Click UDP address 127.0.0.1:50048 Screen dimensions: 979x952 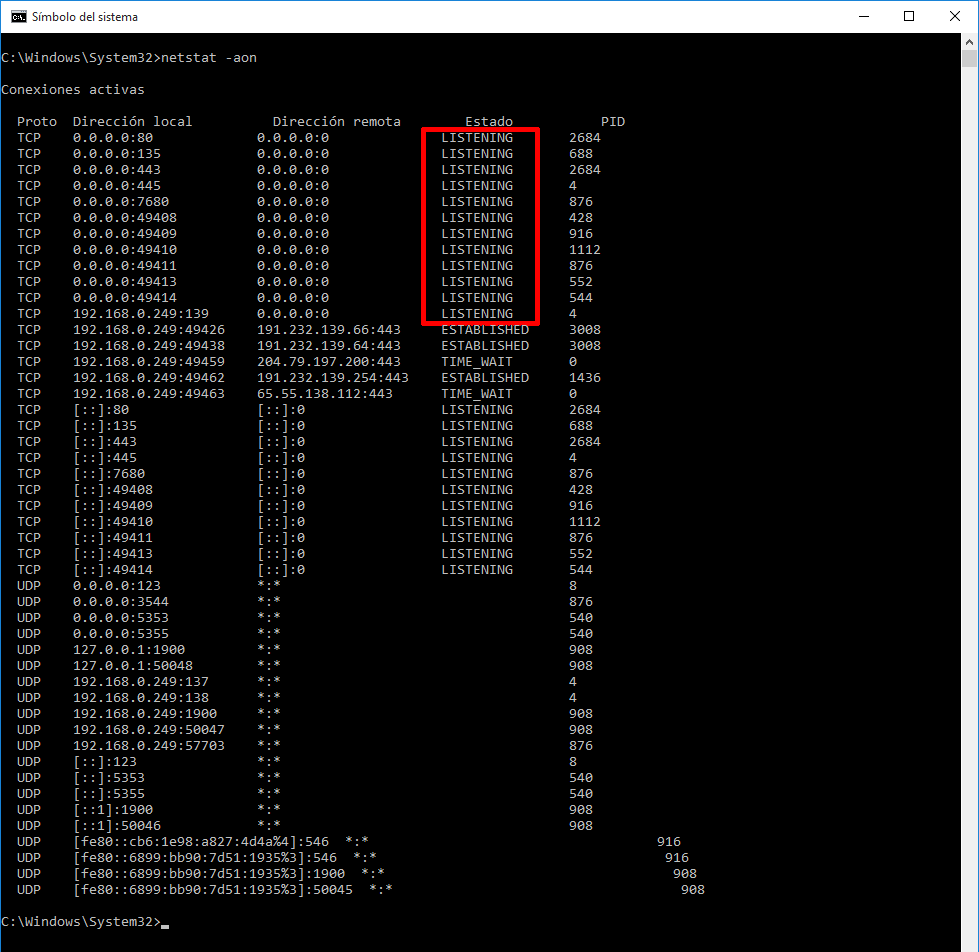[x=132, y=666]
